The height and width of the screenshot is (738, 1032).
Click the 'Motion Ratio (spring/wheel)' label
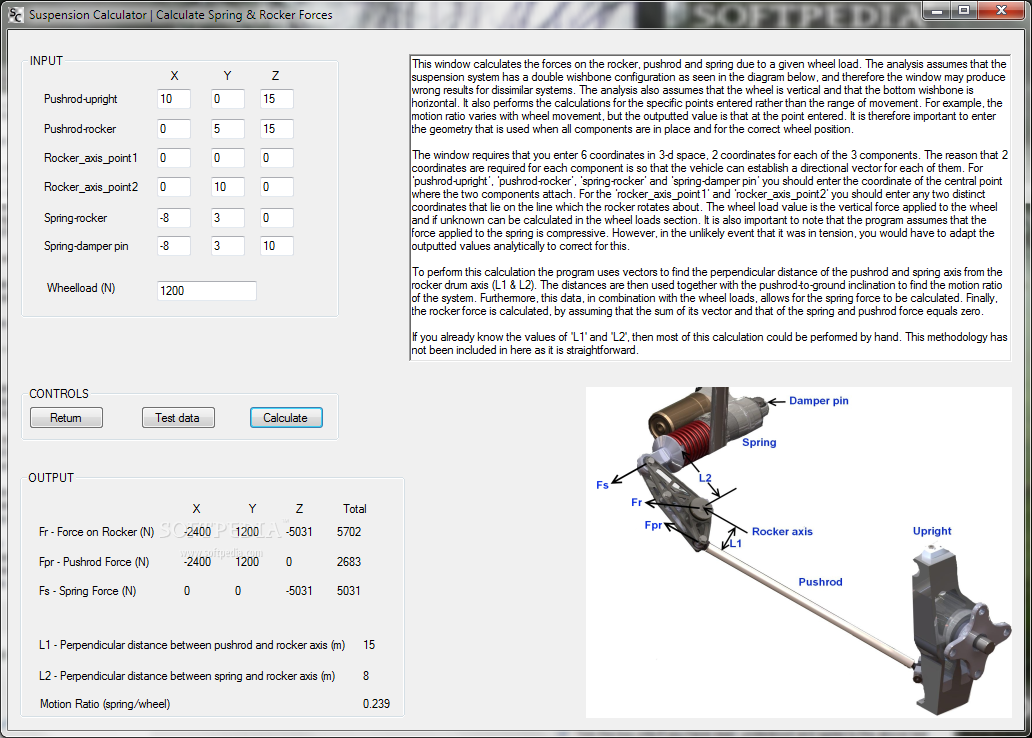(105, 704)
